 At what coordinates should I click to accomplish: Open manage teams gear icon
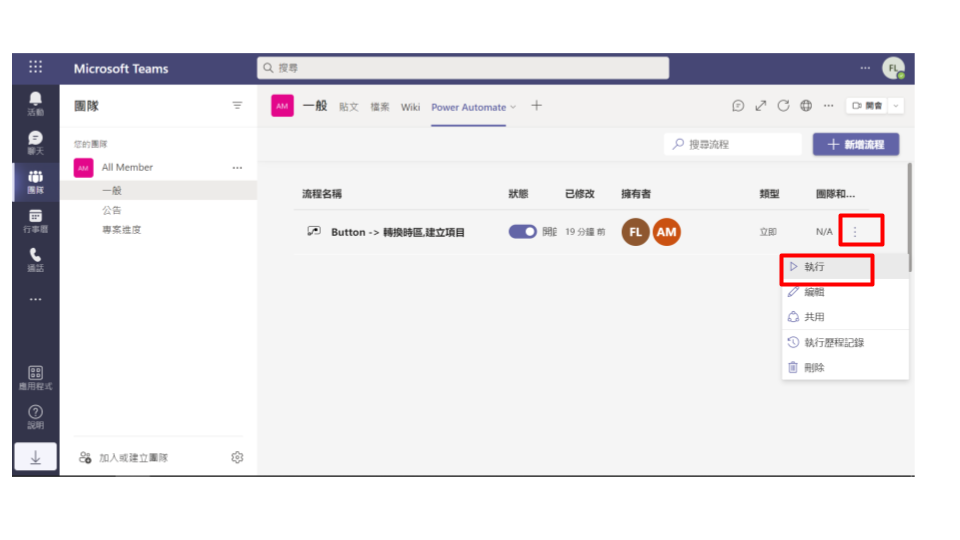pyautogui.click(x=237, y=457)
